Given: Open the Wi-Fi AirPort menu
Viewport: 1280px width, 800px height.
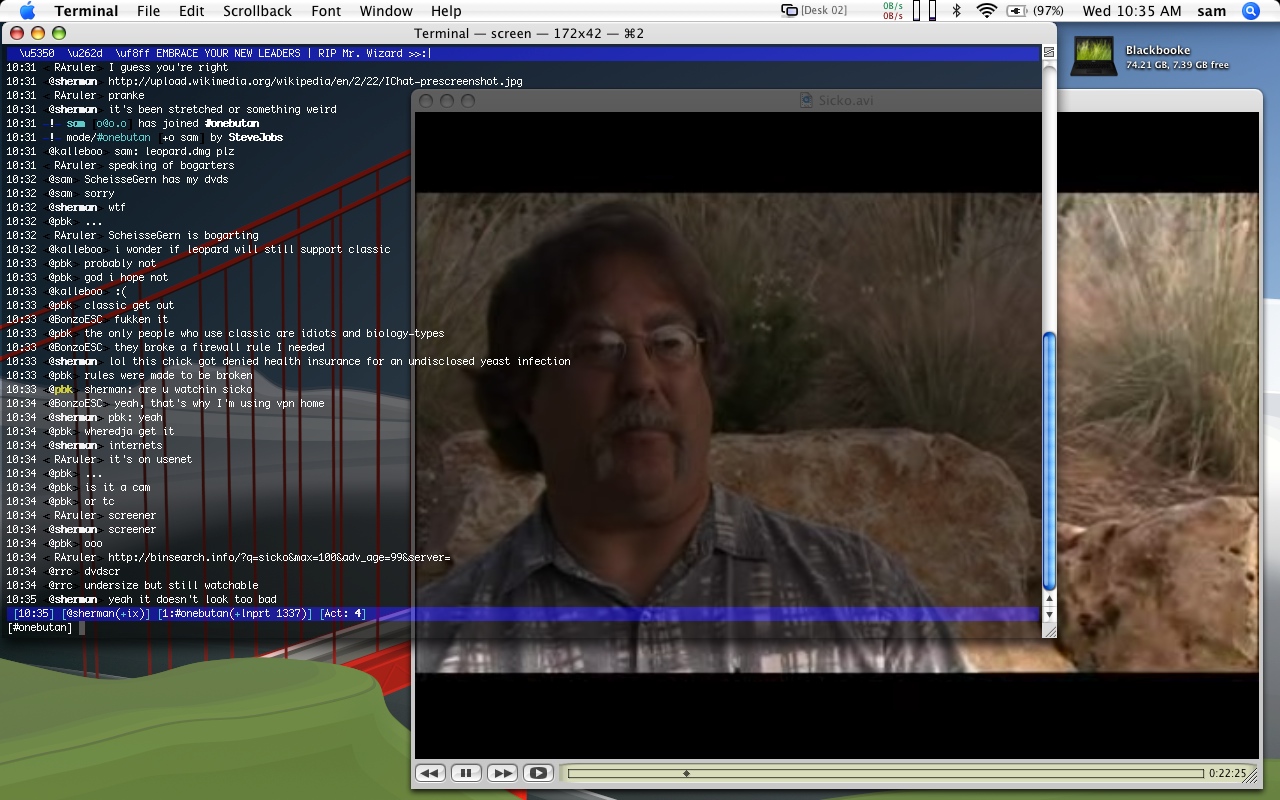Looking at the screenshot, I should tap(987, 11).
